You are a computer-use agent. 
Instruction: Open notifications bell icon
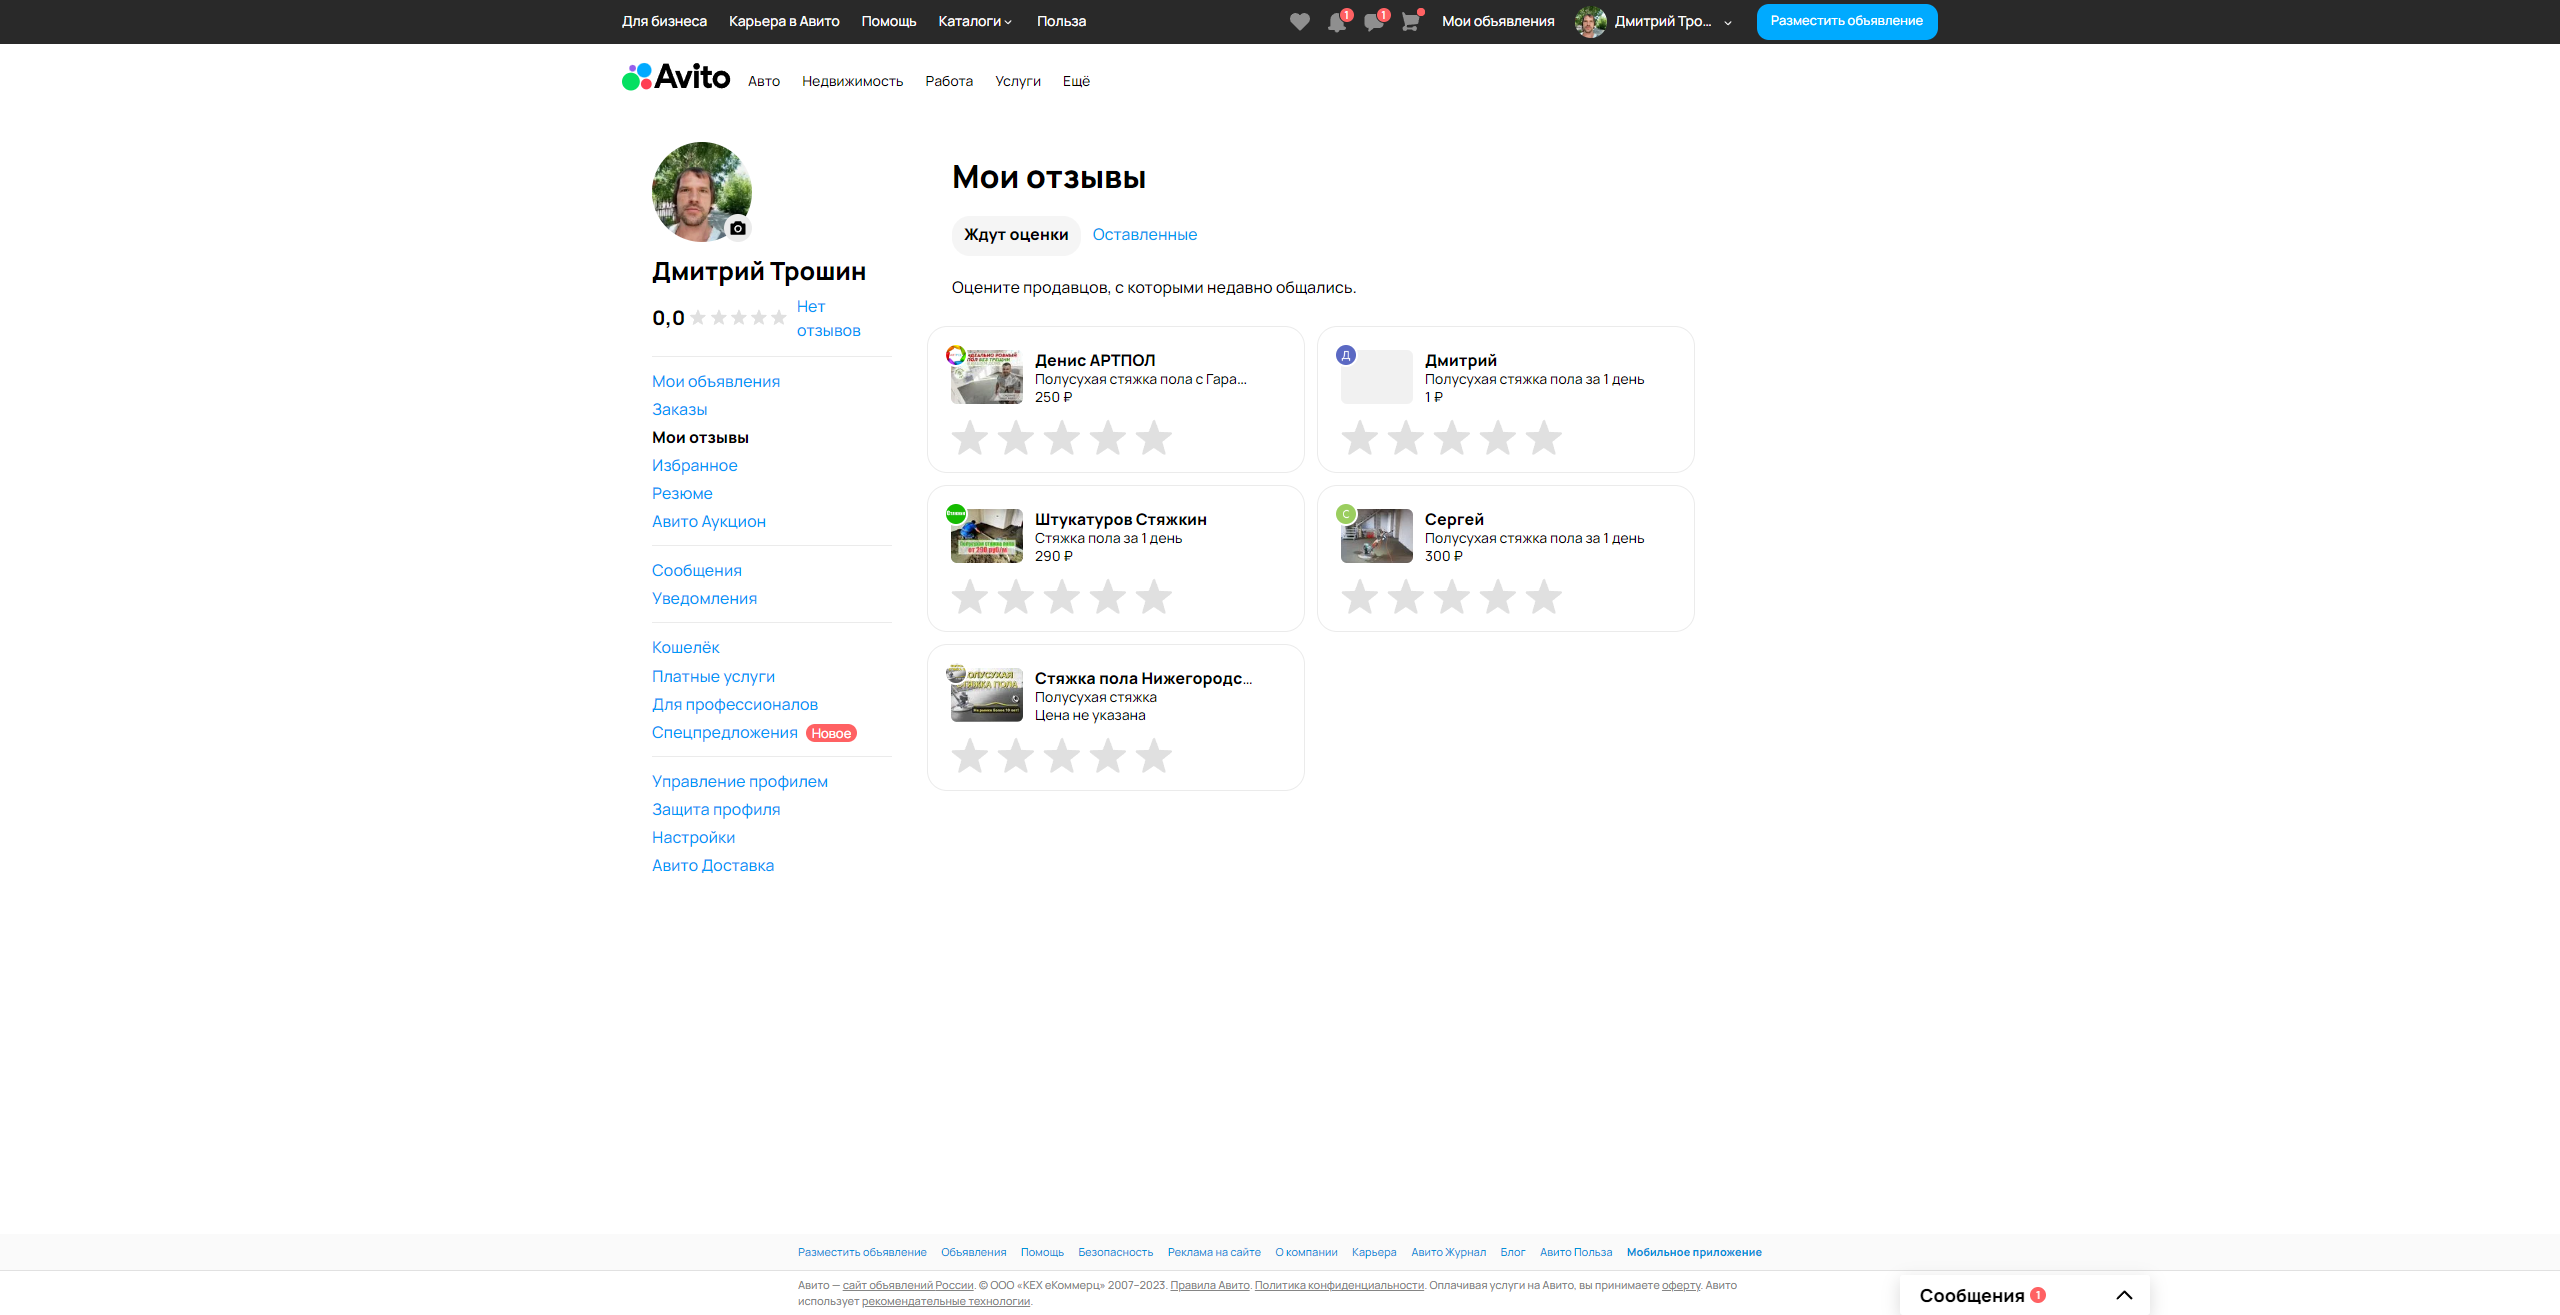click(1337, 22)
